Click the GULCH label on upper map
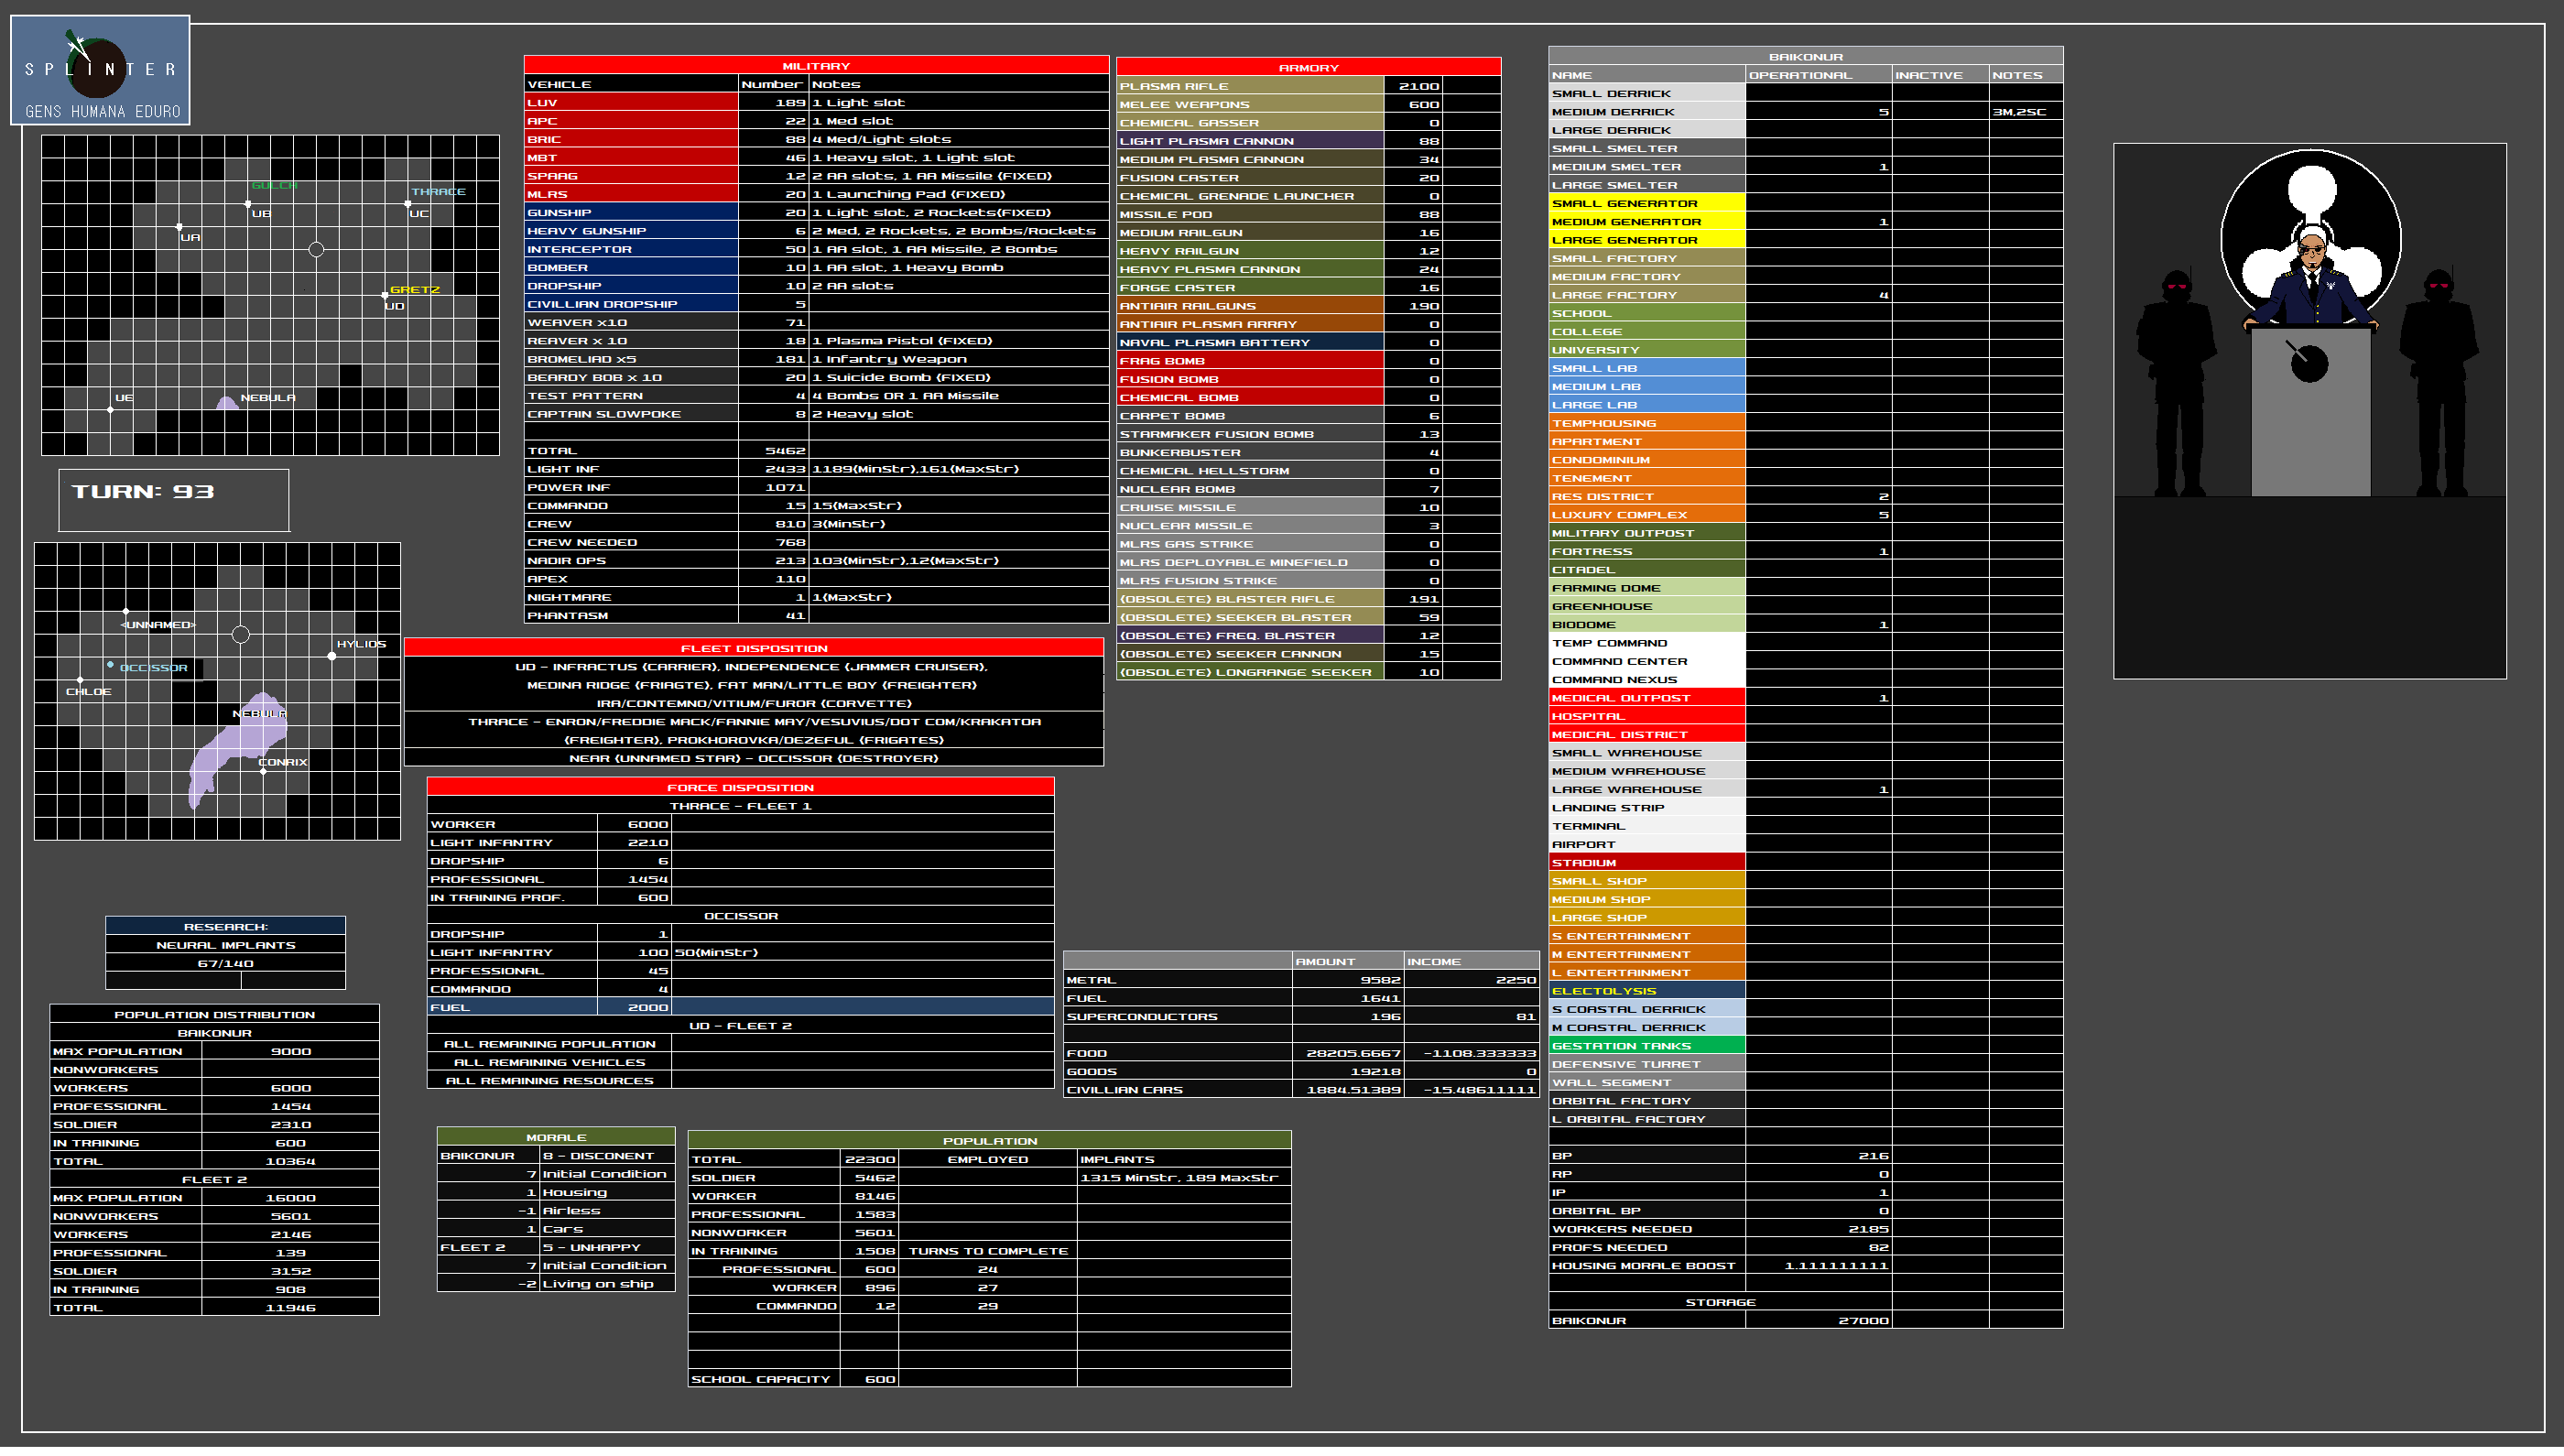Screen dimensions: 2564x1456 click(x=274, y=186)
